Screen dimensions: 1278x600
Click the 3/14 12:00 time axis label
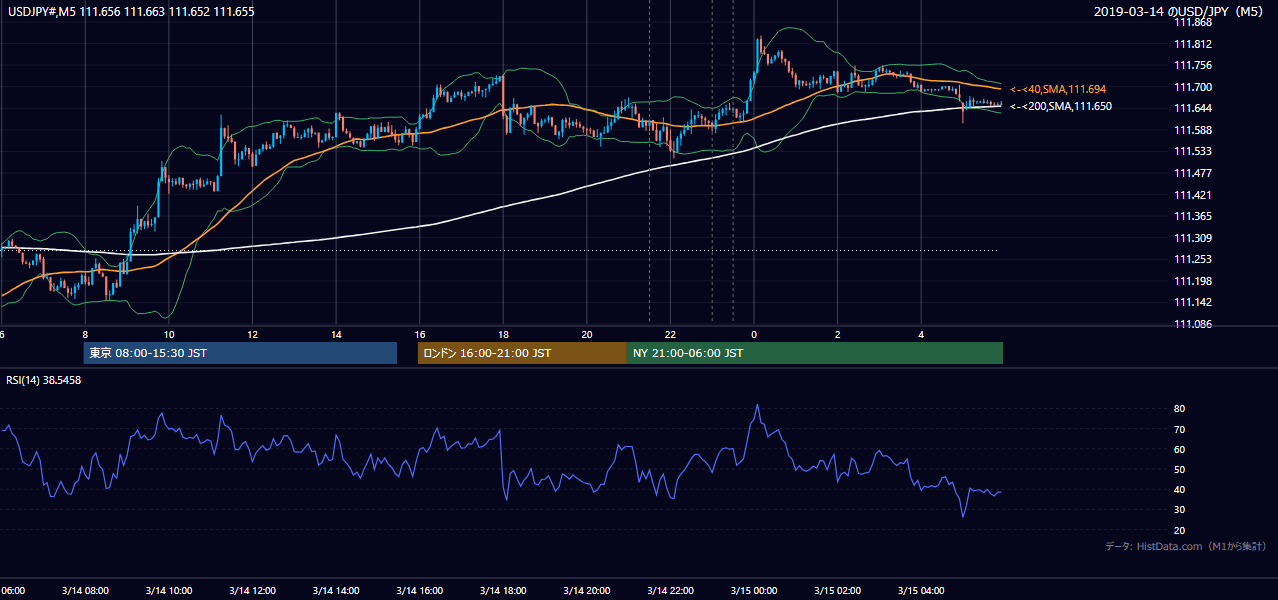point(252,590)
